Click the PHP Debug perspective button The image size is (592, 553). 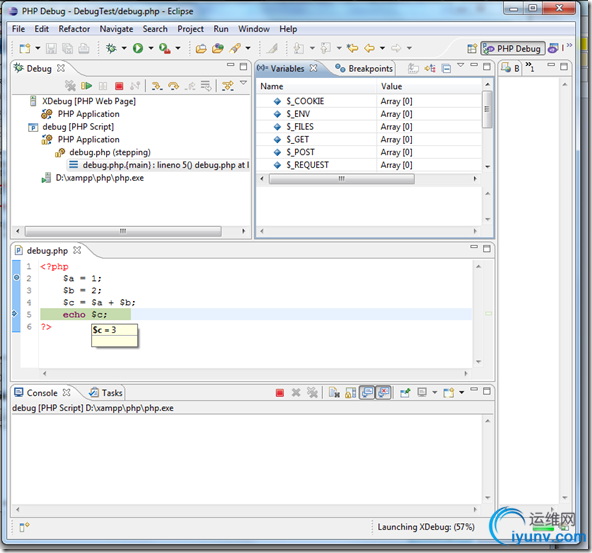513,48
